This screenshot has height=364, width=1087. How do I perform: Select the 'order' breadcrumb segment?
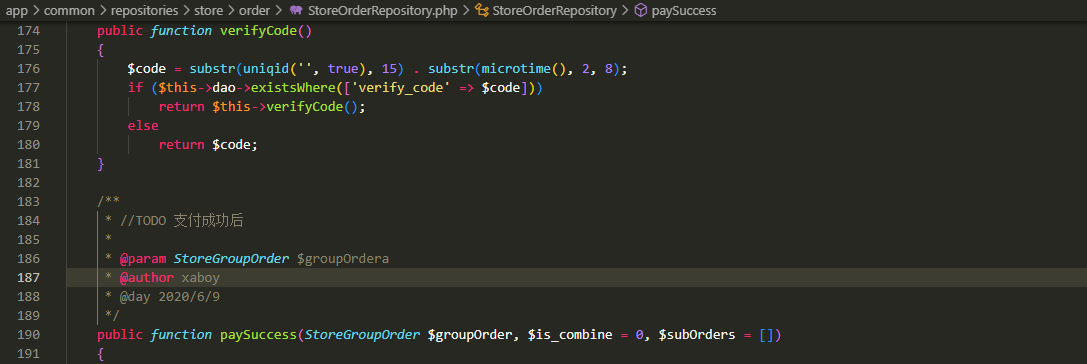254,10
